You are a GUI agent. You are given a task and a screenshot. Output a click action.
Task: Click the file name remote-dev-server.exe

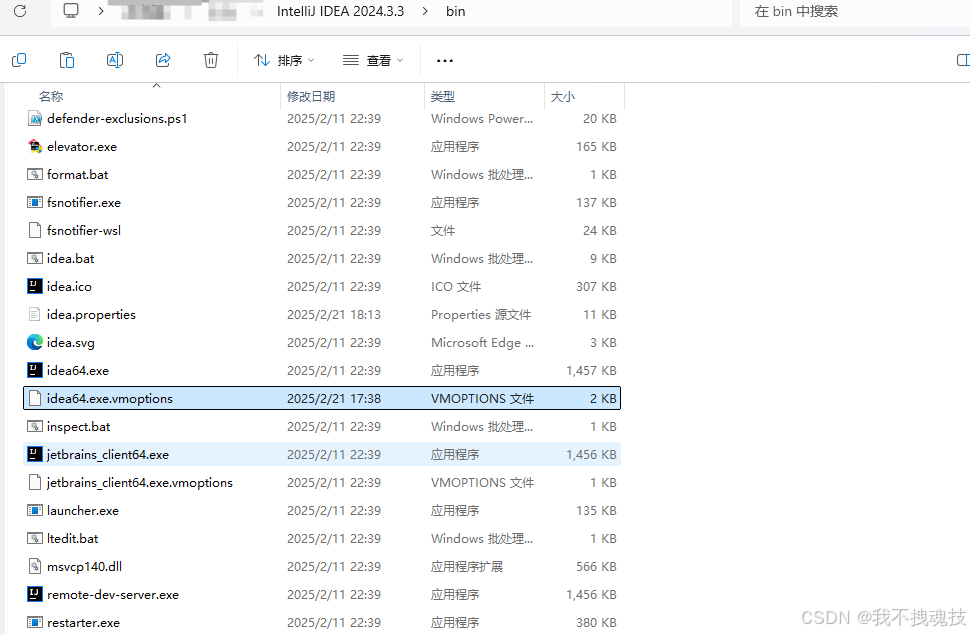(x=113, y=595)
